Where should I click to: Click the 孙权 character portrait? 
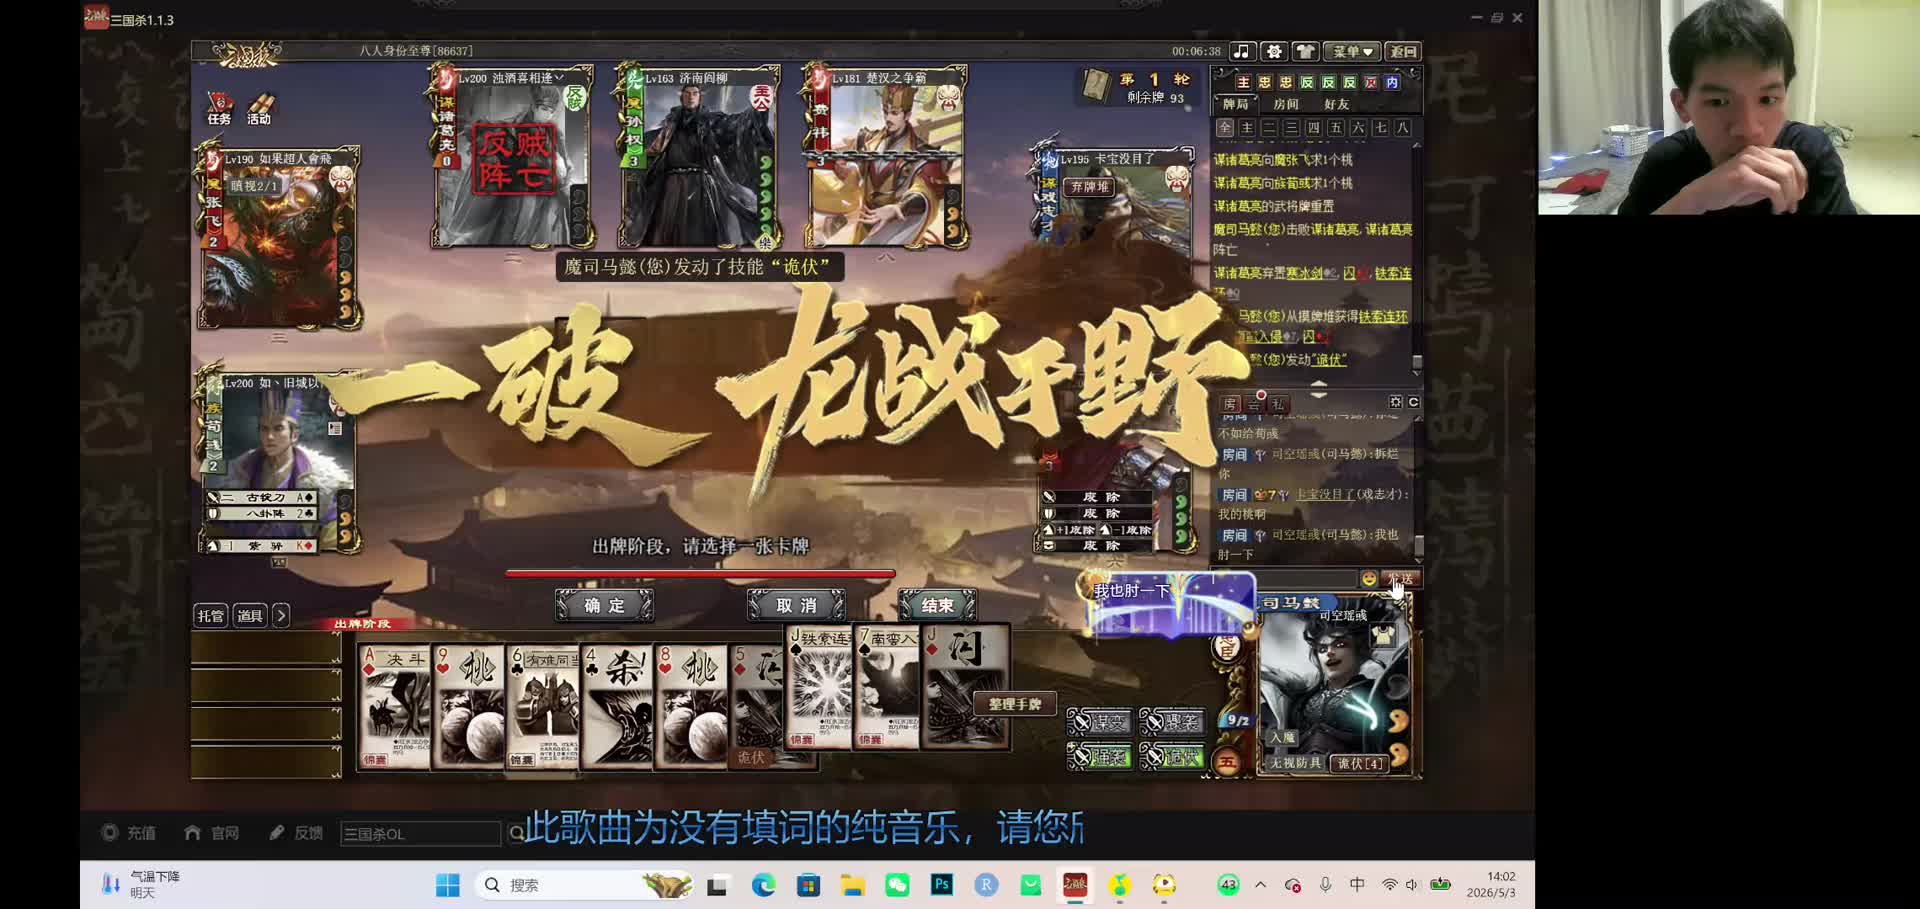point(697,159)
